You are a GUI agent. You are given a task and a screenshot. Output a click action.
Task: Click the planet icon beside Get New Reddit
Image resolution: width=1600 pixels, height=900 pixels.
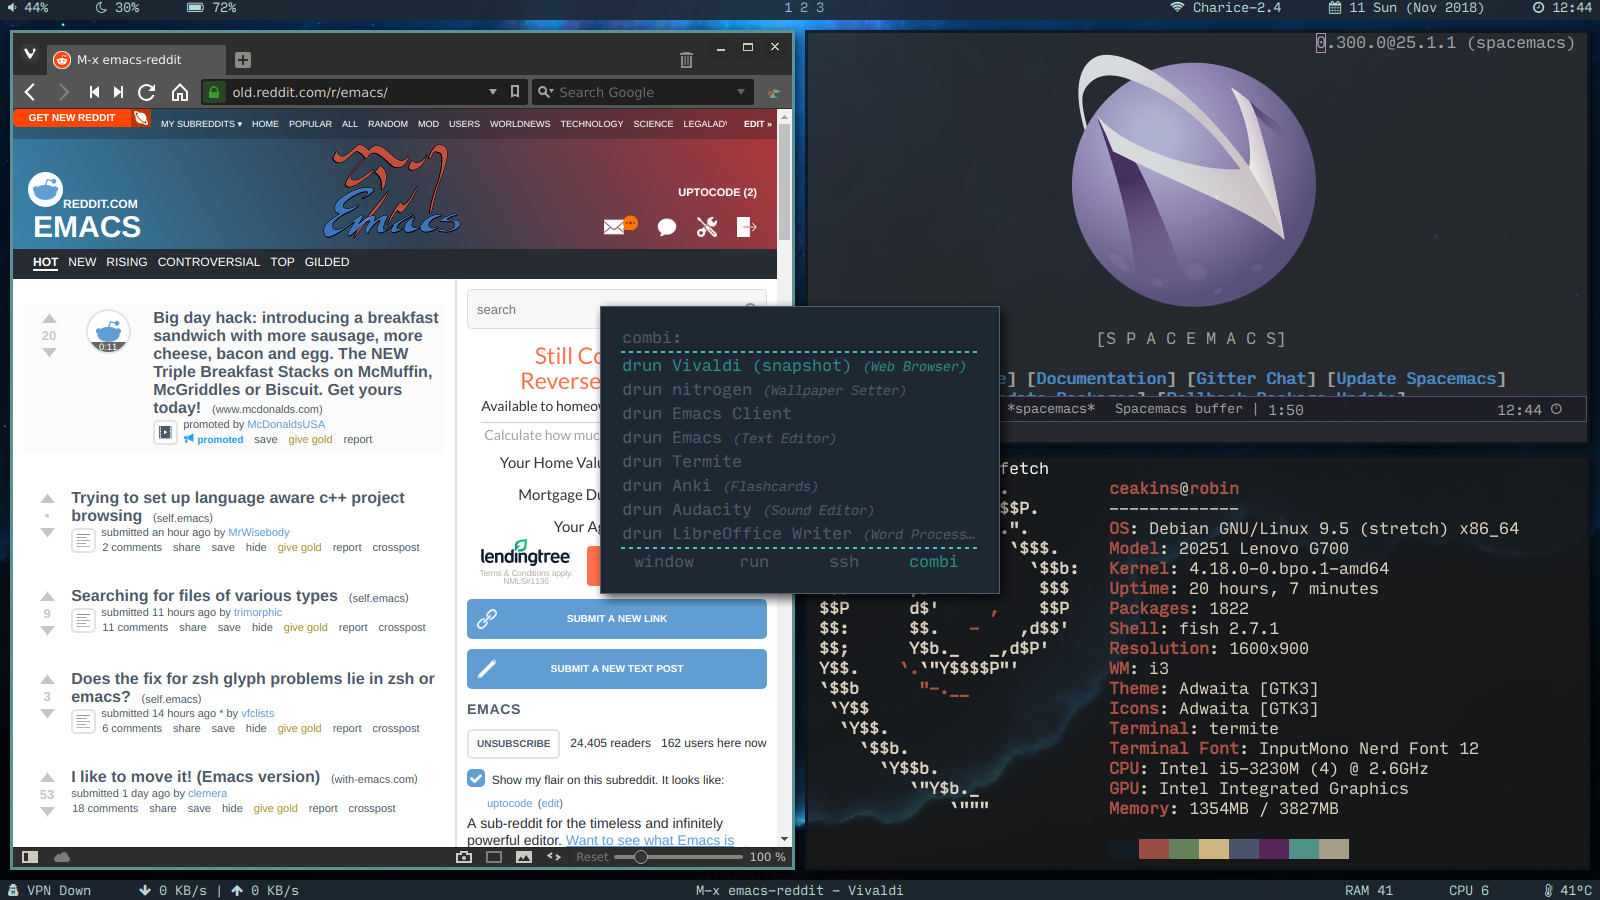coord(141,118)
